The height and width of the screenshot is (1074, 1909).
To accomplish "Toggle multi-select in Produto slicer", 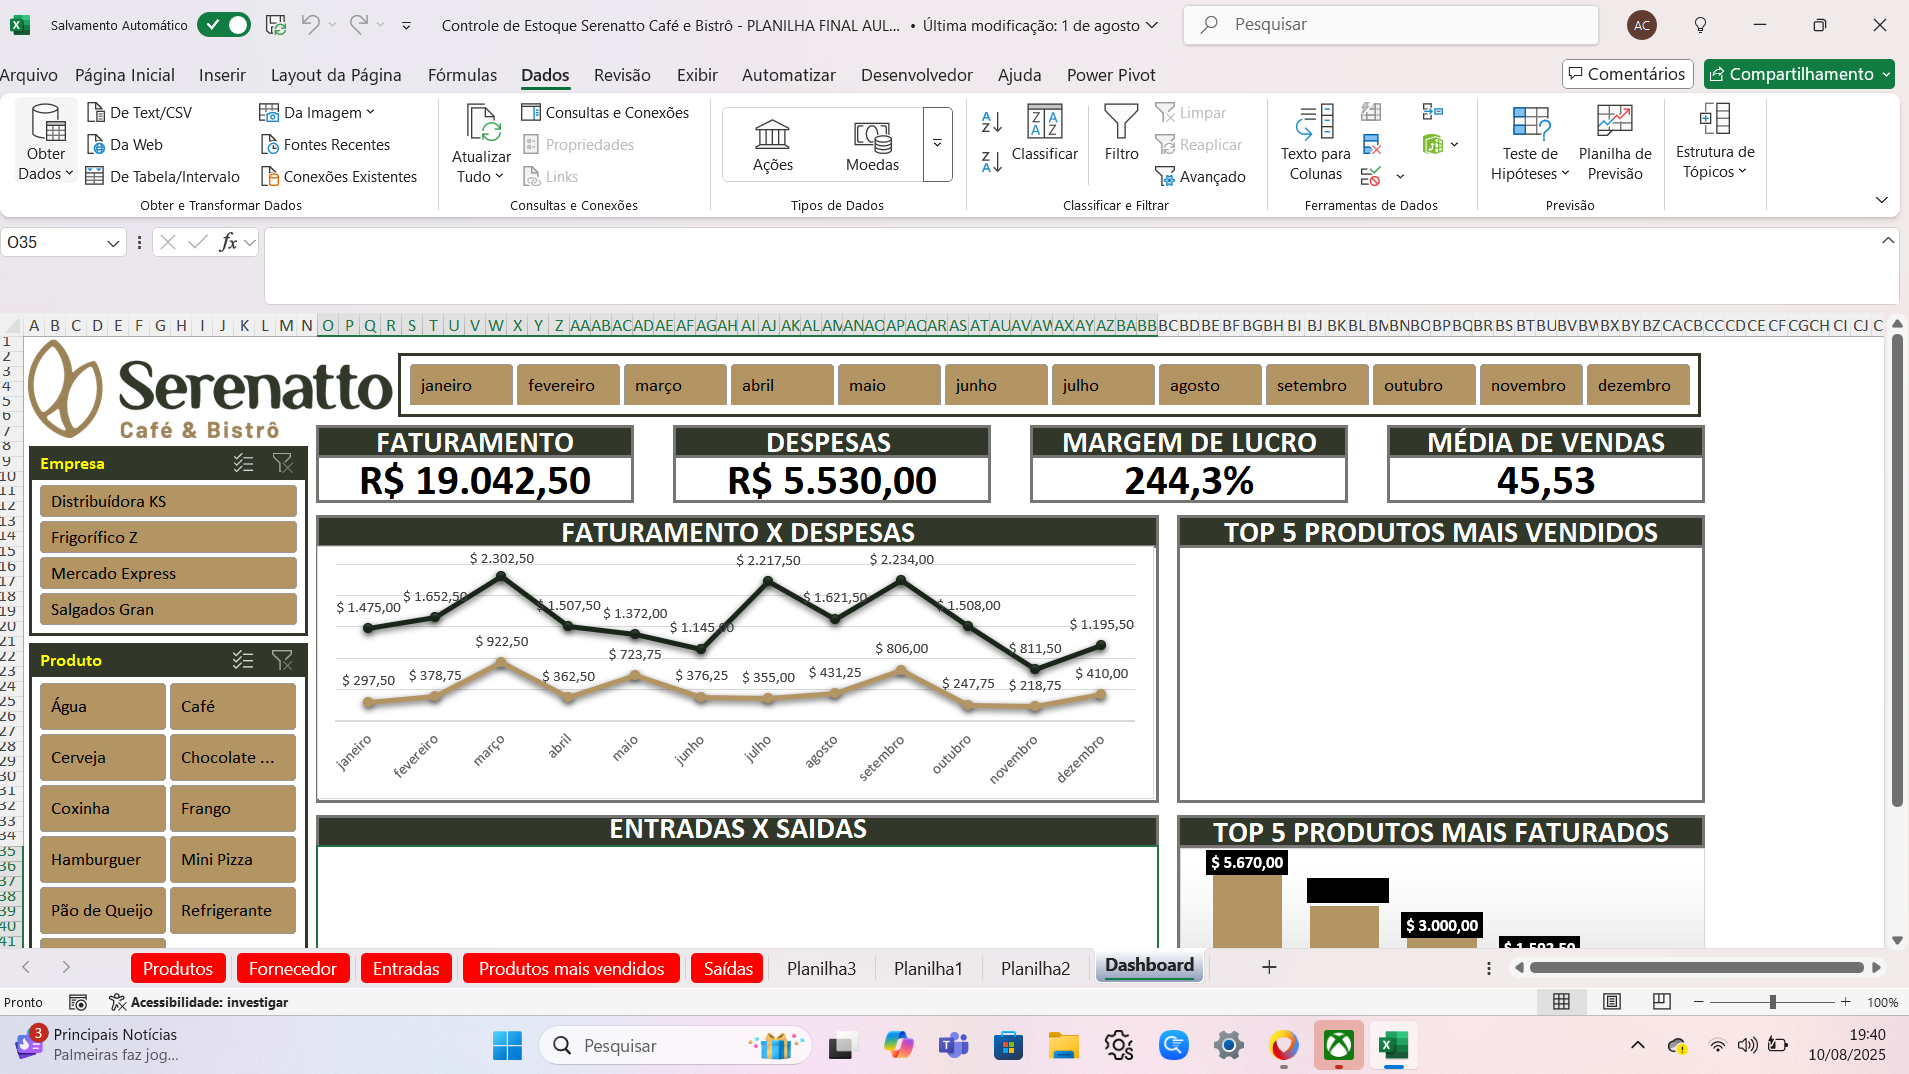I will coord(243,660).
